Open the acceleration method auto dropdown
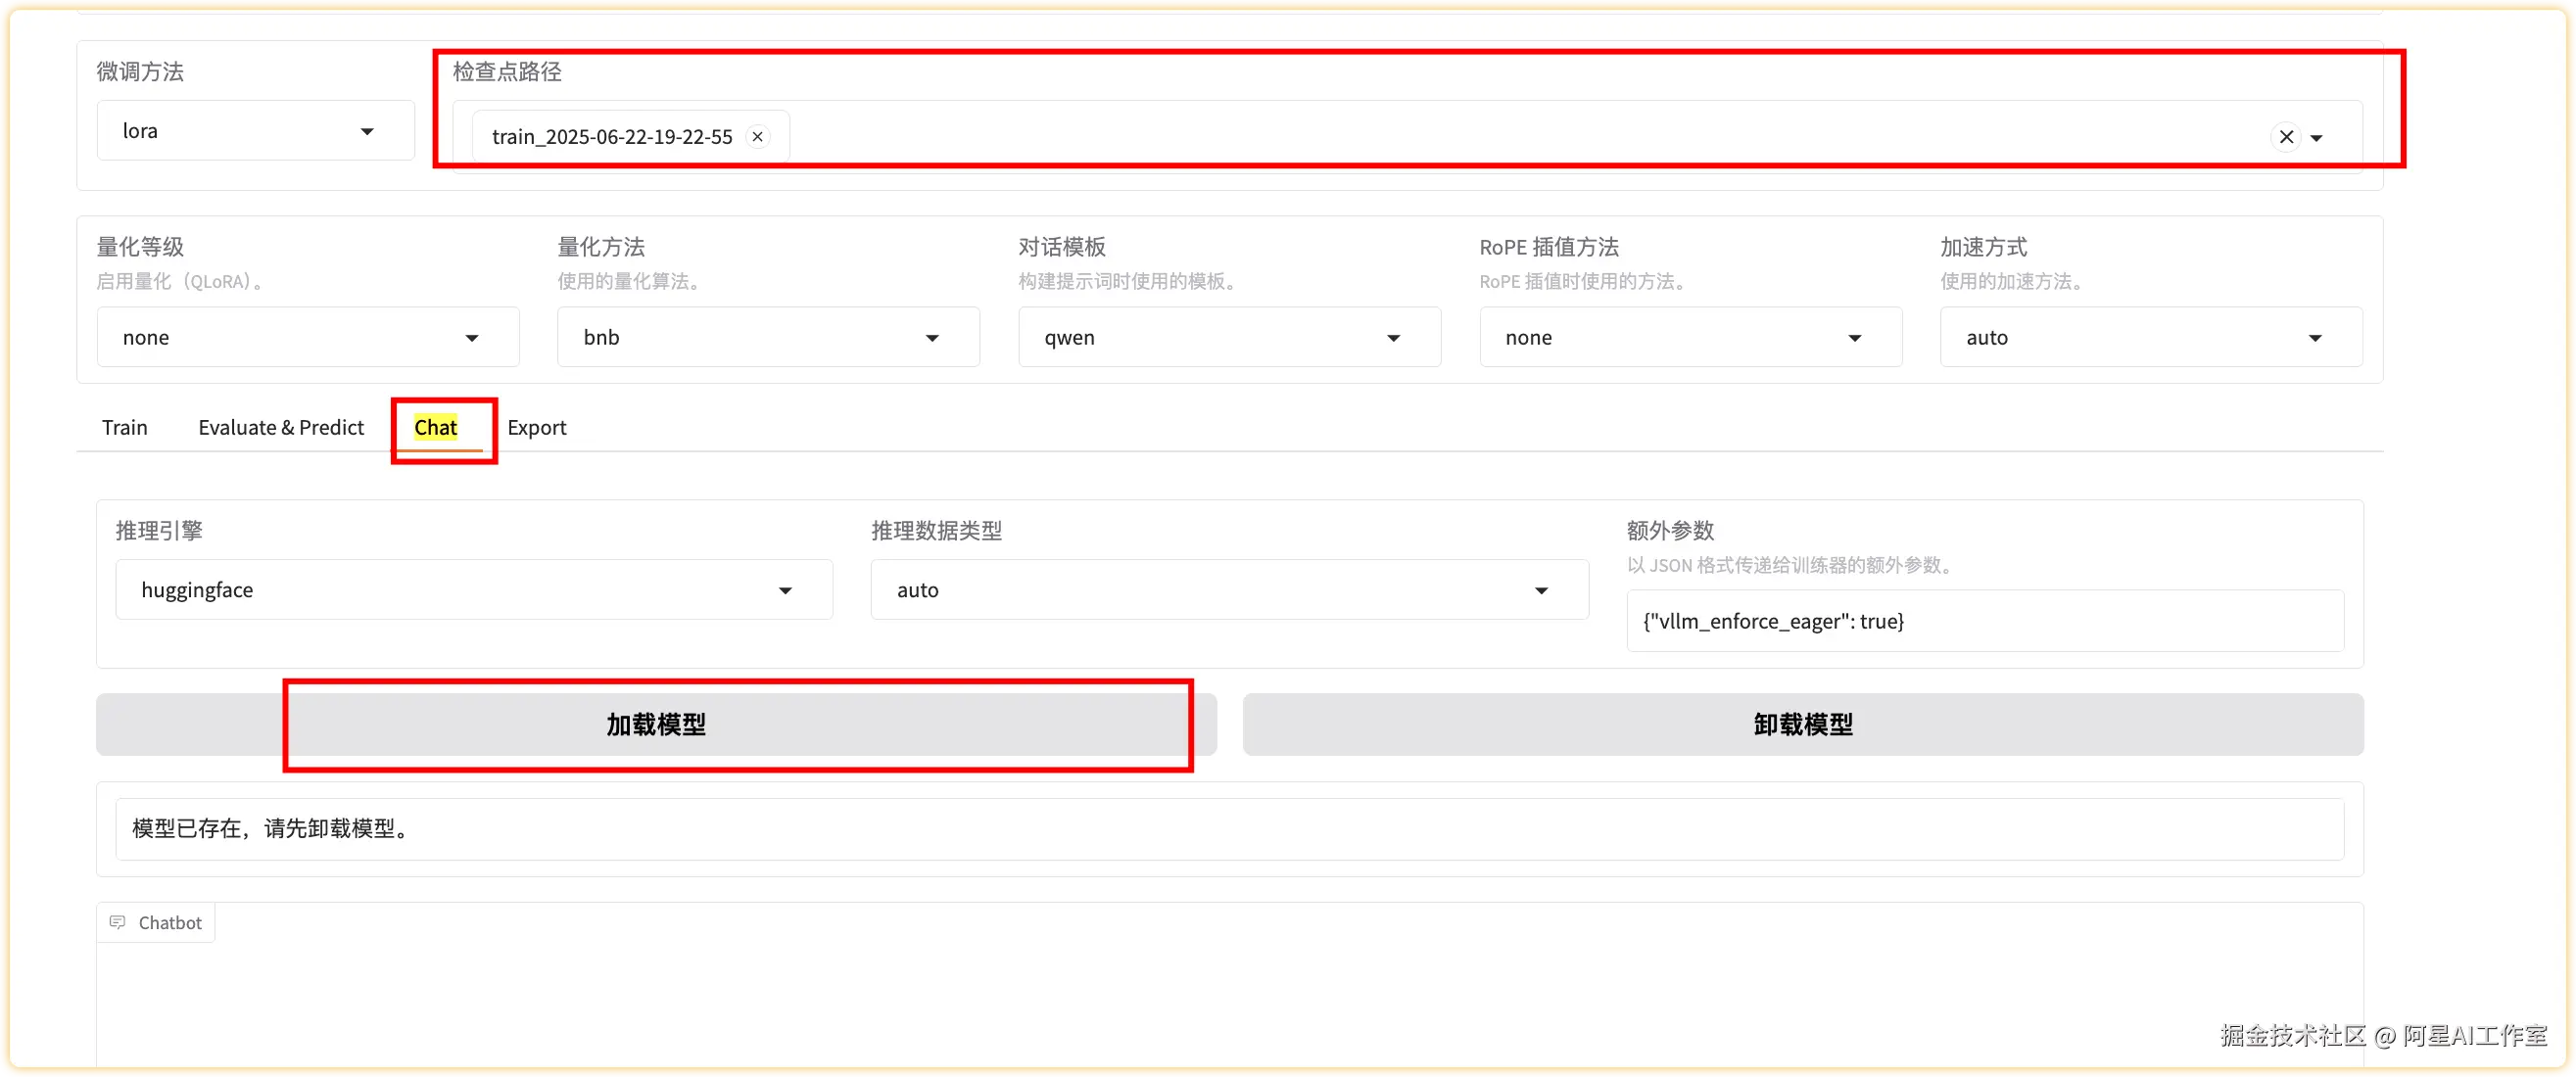The image size is (2576, 1077). (2150, 338)
